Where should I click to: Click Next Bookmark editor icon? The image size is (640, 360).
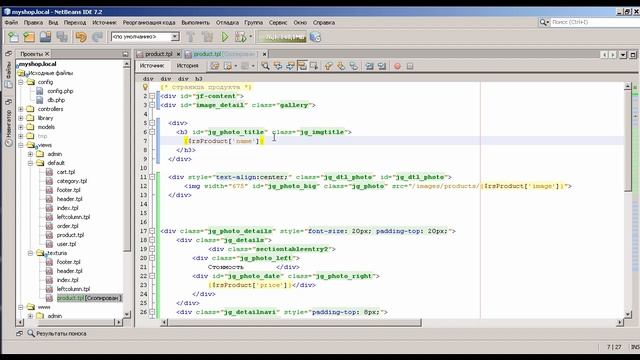pyautogui.click(x=341, y=66)
